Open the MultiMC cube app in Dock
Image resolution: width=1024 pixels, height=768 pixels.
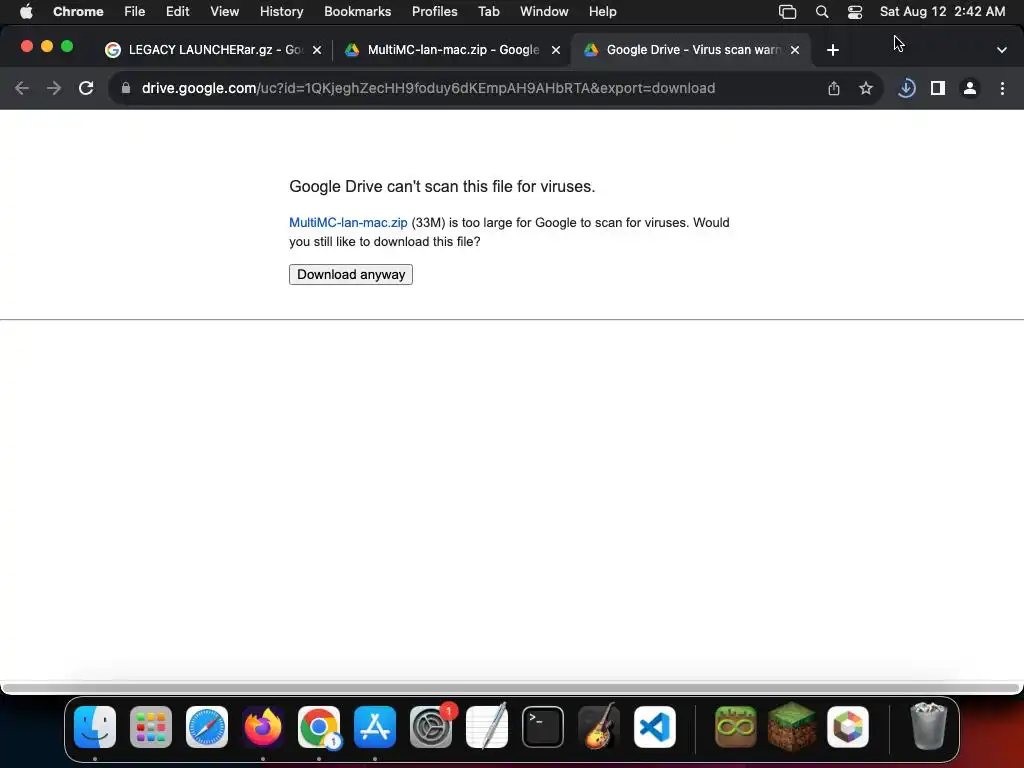coord(848,727)
